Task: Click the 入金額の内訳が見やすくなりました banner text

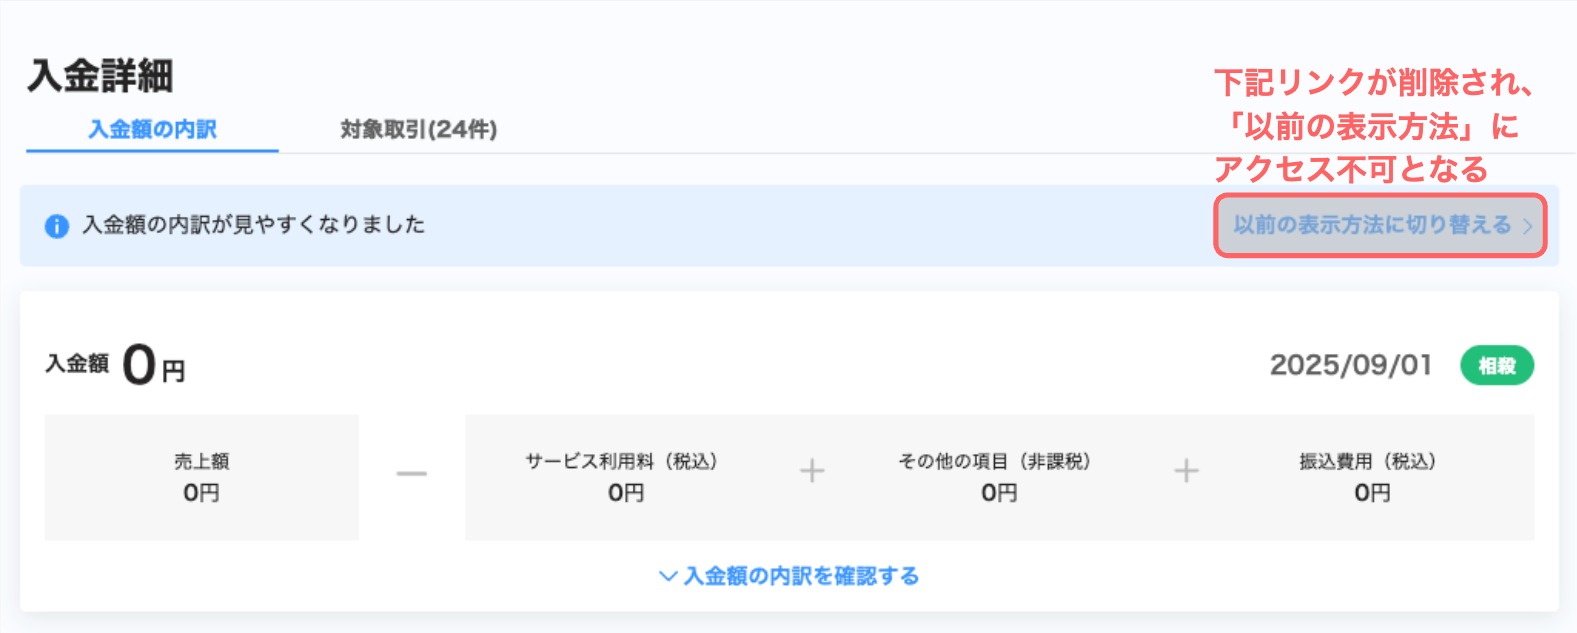Action: tap(253, 225)
